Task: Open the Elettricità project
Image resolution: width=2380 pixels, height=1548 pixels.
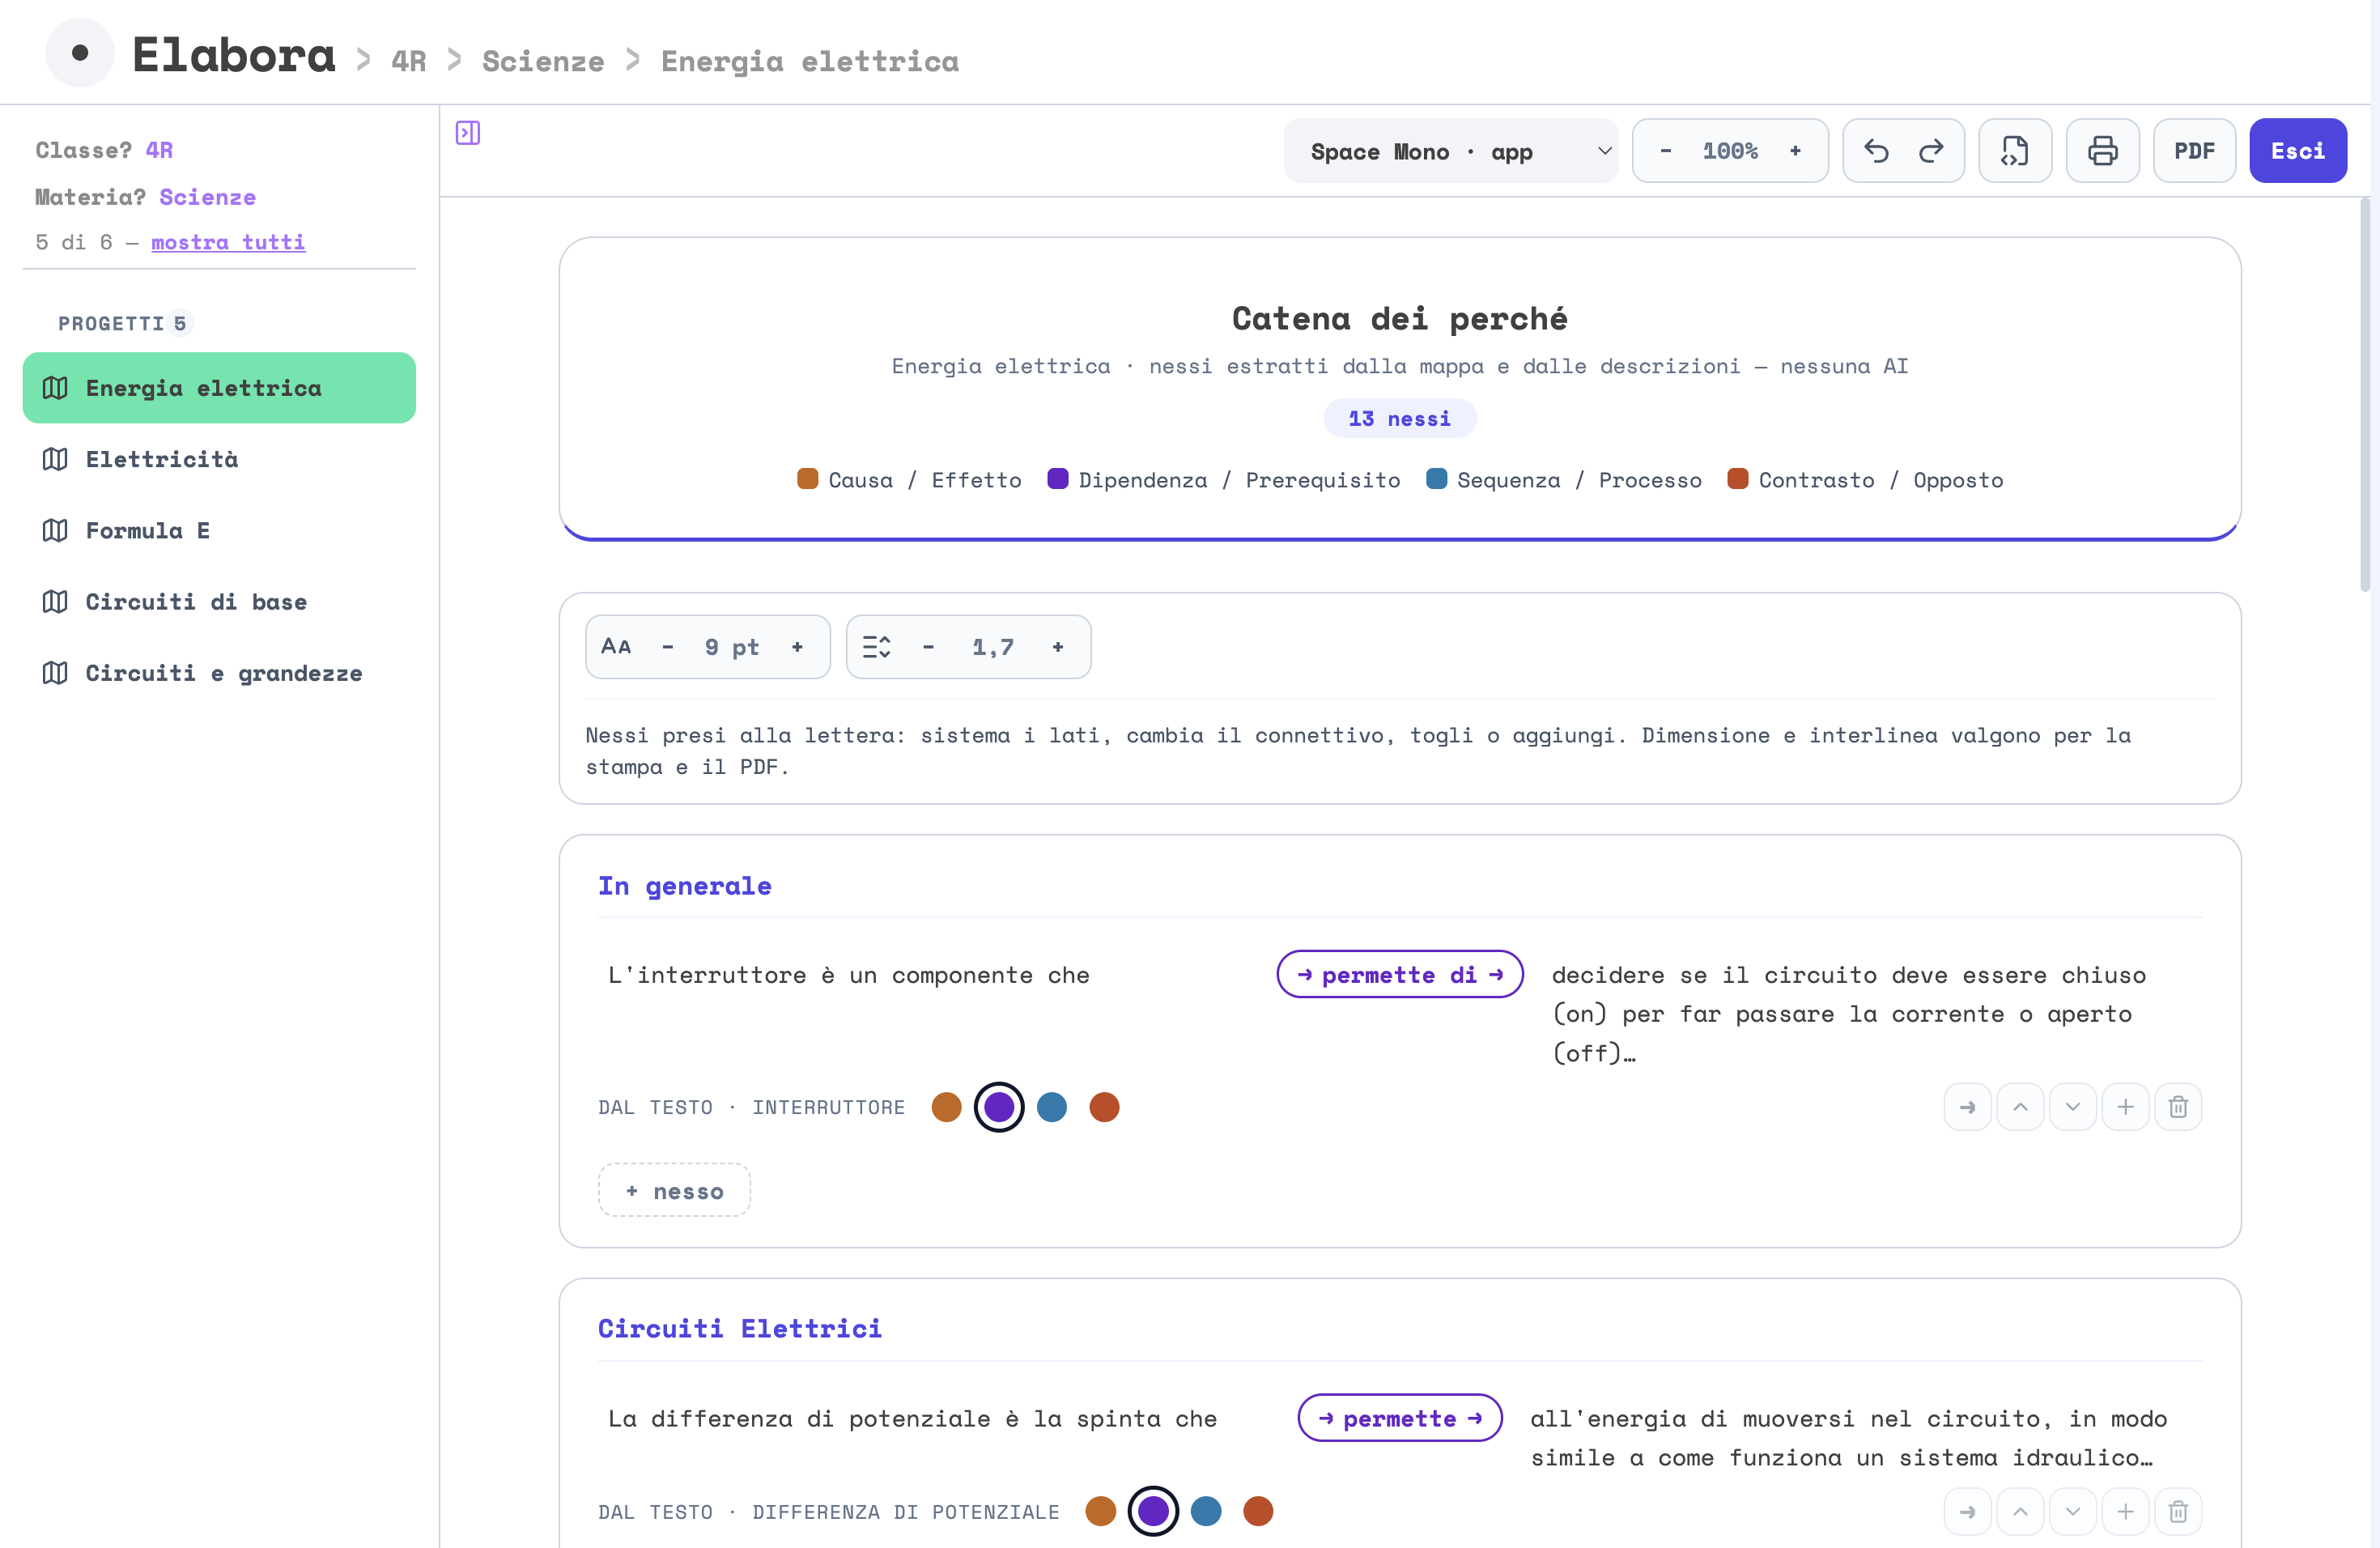Action: (x=219, y=459)
